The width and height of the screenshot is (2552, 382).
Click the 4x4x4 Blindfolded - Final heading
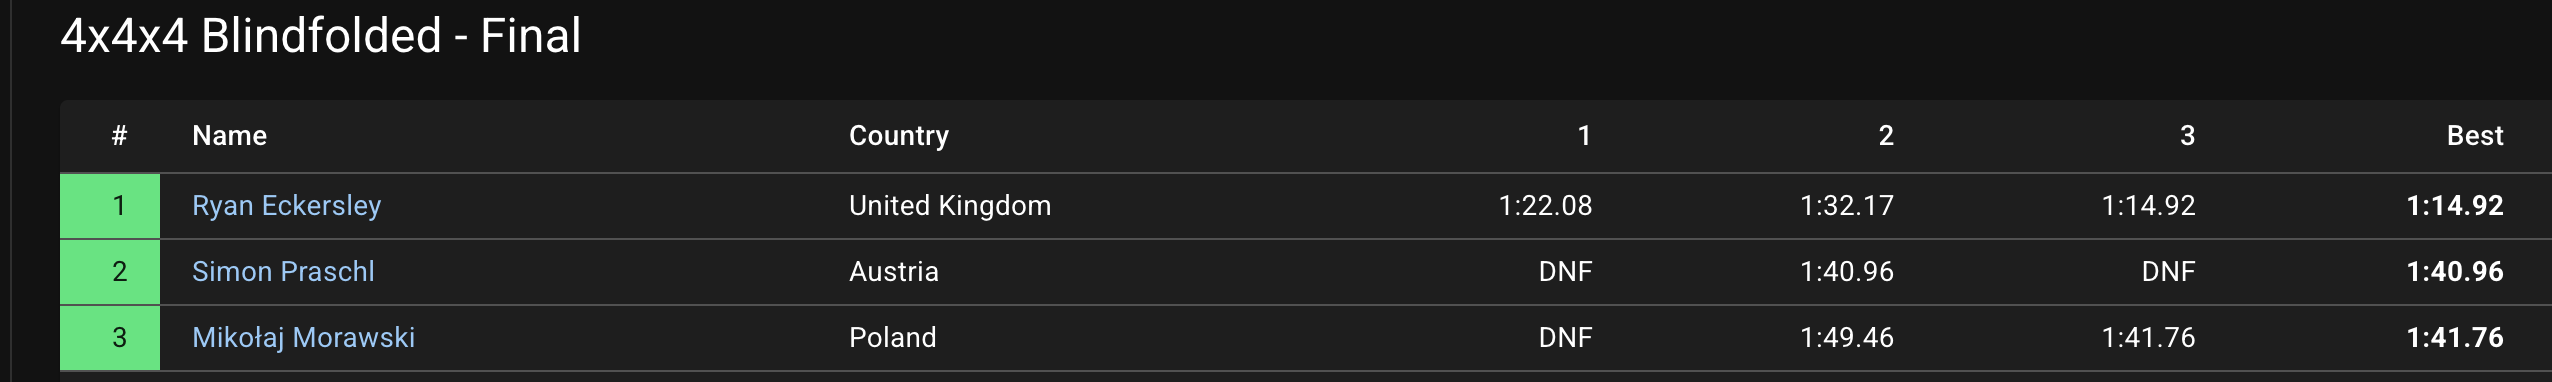point(320,36)
